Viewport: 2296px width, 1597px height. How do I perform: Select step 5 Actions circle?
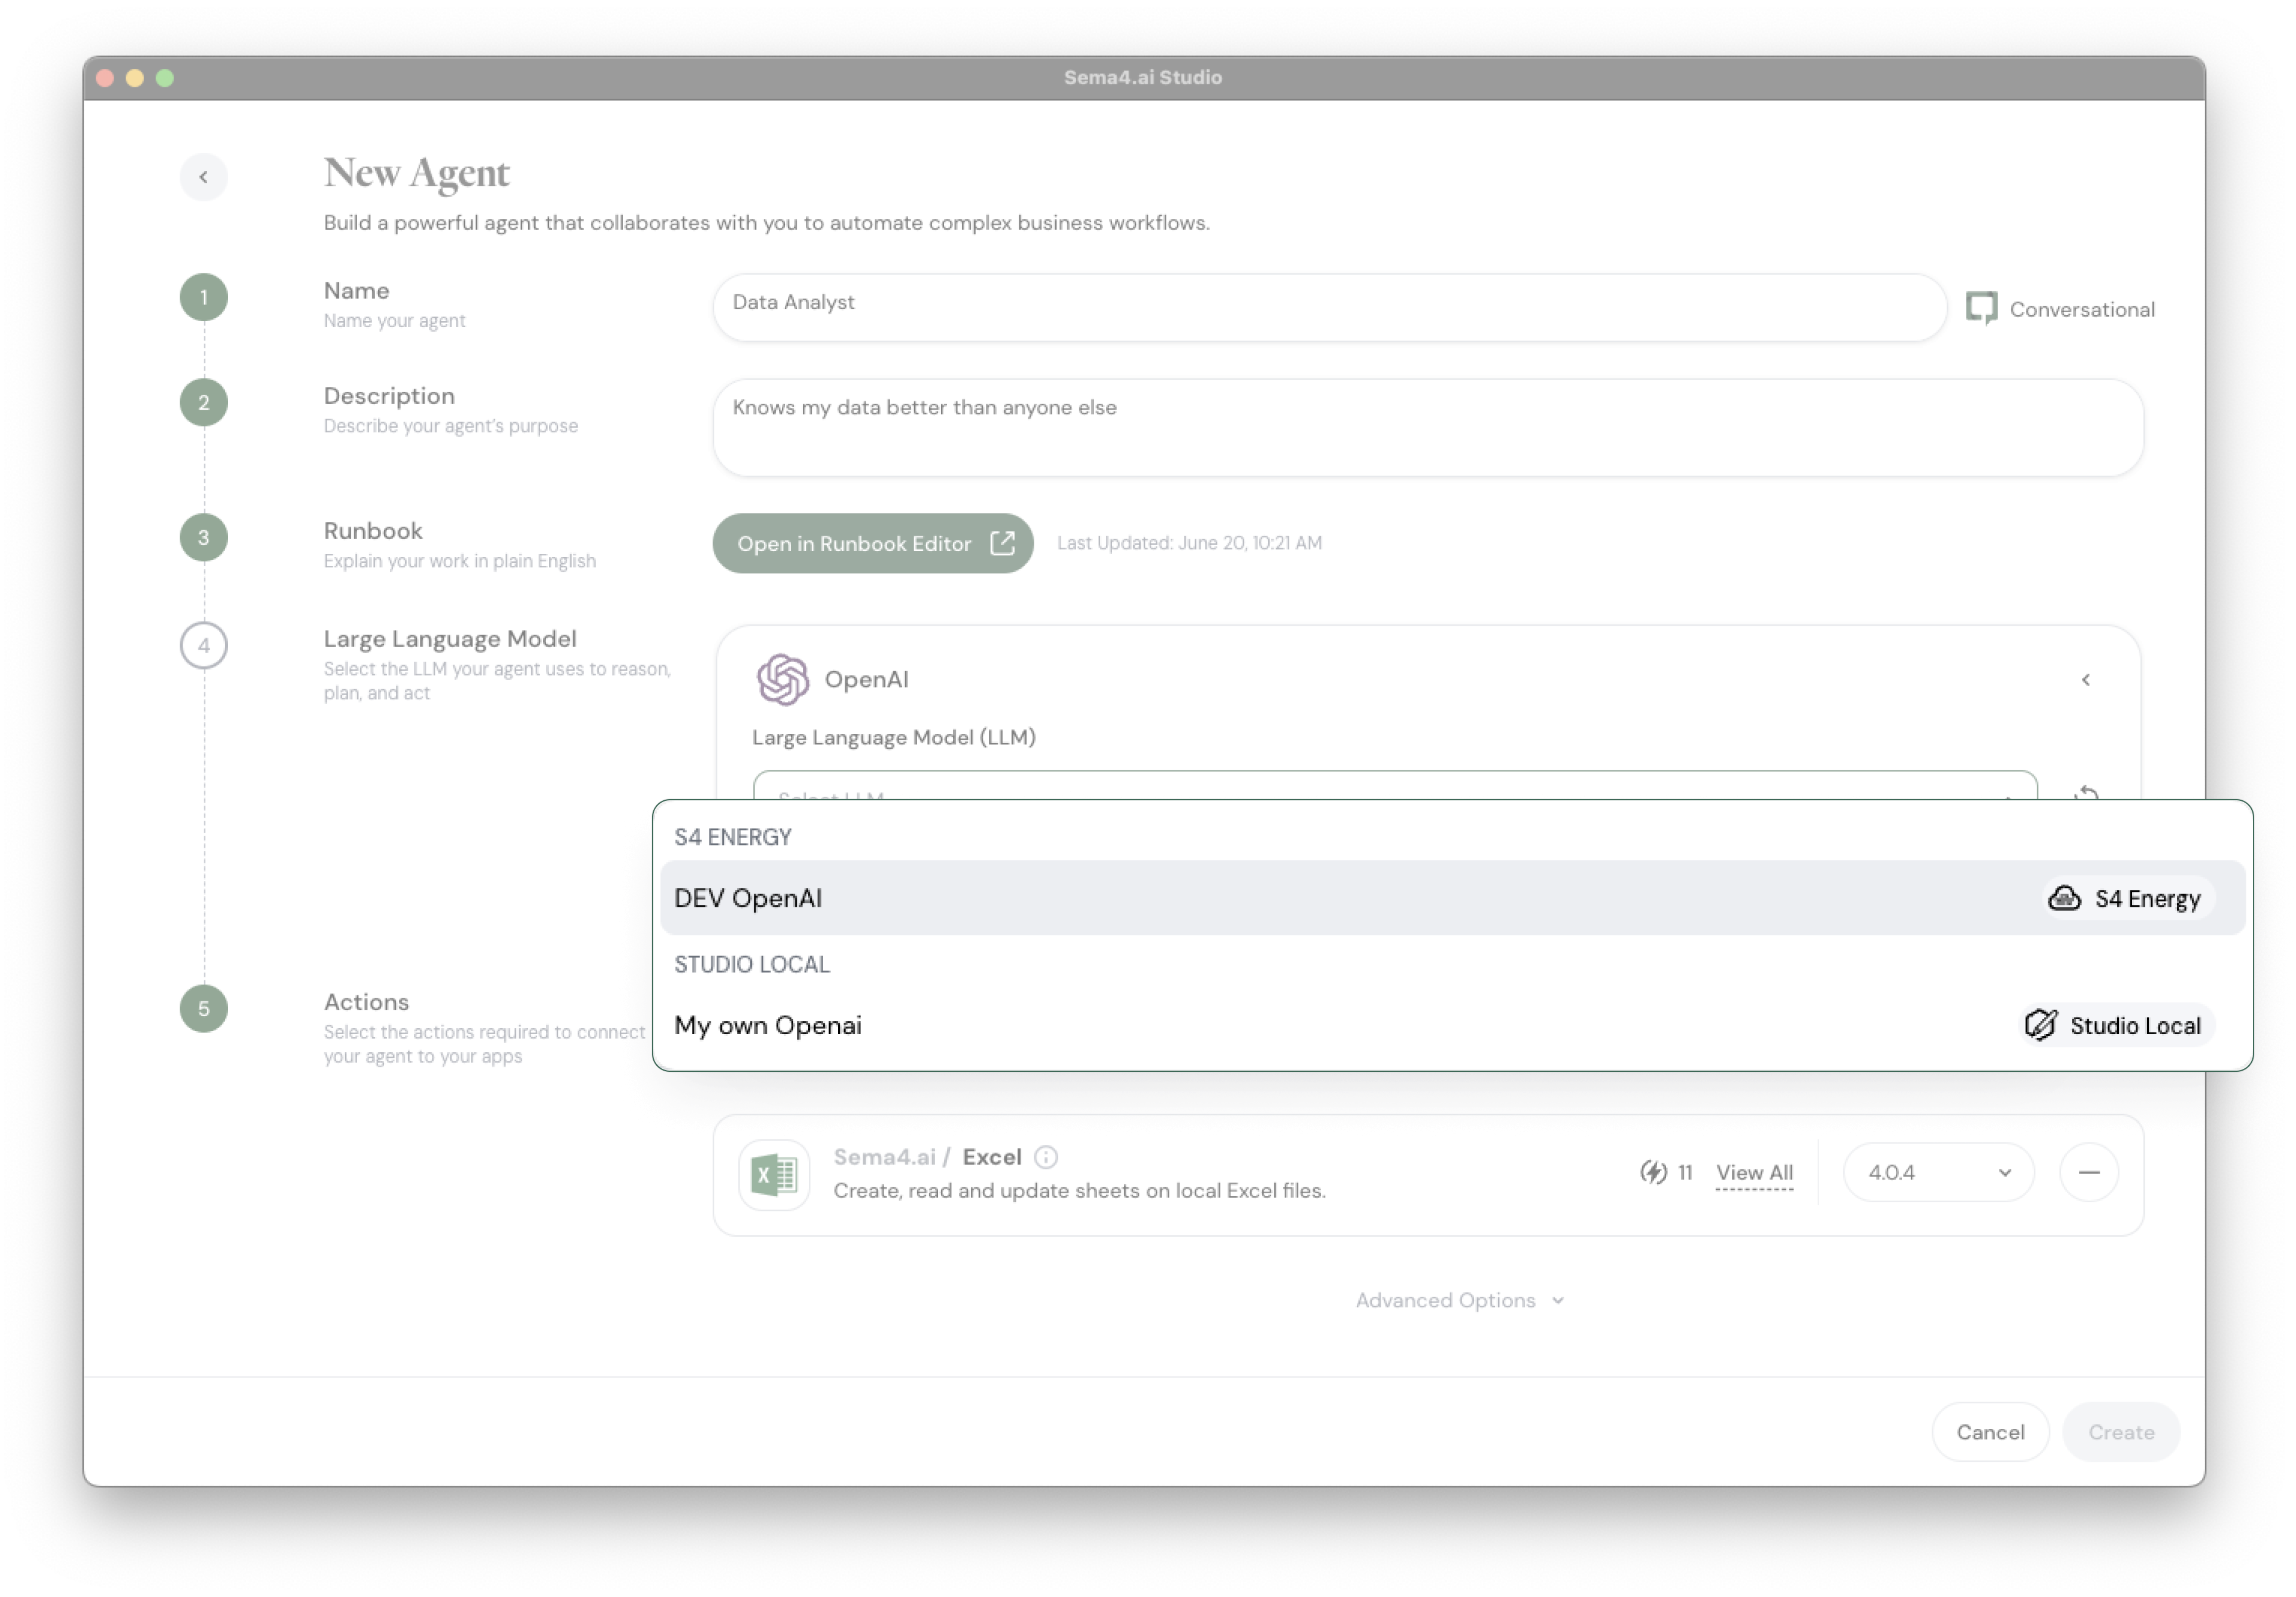pos(203,1008)
